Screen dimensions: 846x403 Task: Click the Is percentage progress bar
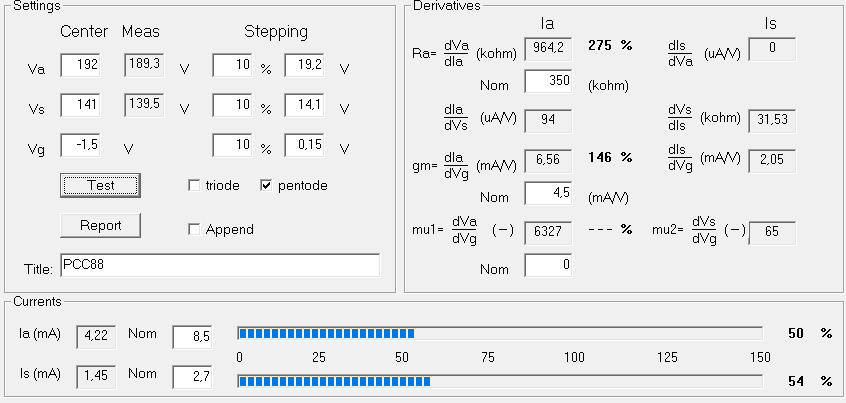[500, 381]
